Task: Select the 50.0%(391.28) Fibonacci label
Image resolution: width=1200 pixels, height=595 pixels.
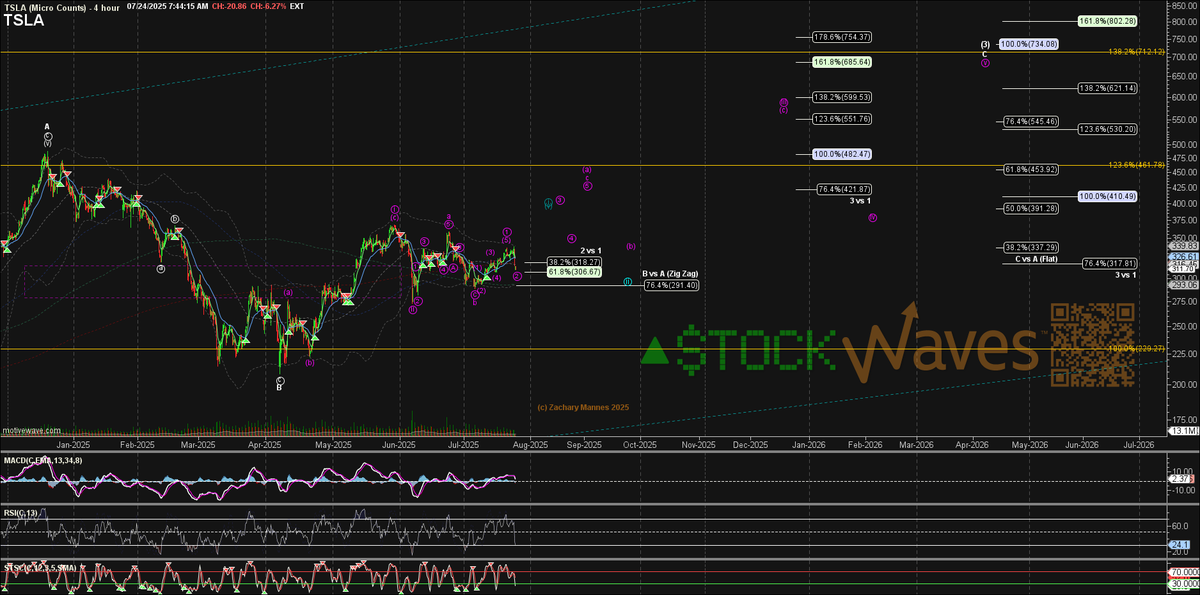Action: coord(1029,208)
